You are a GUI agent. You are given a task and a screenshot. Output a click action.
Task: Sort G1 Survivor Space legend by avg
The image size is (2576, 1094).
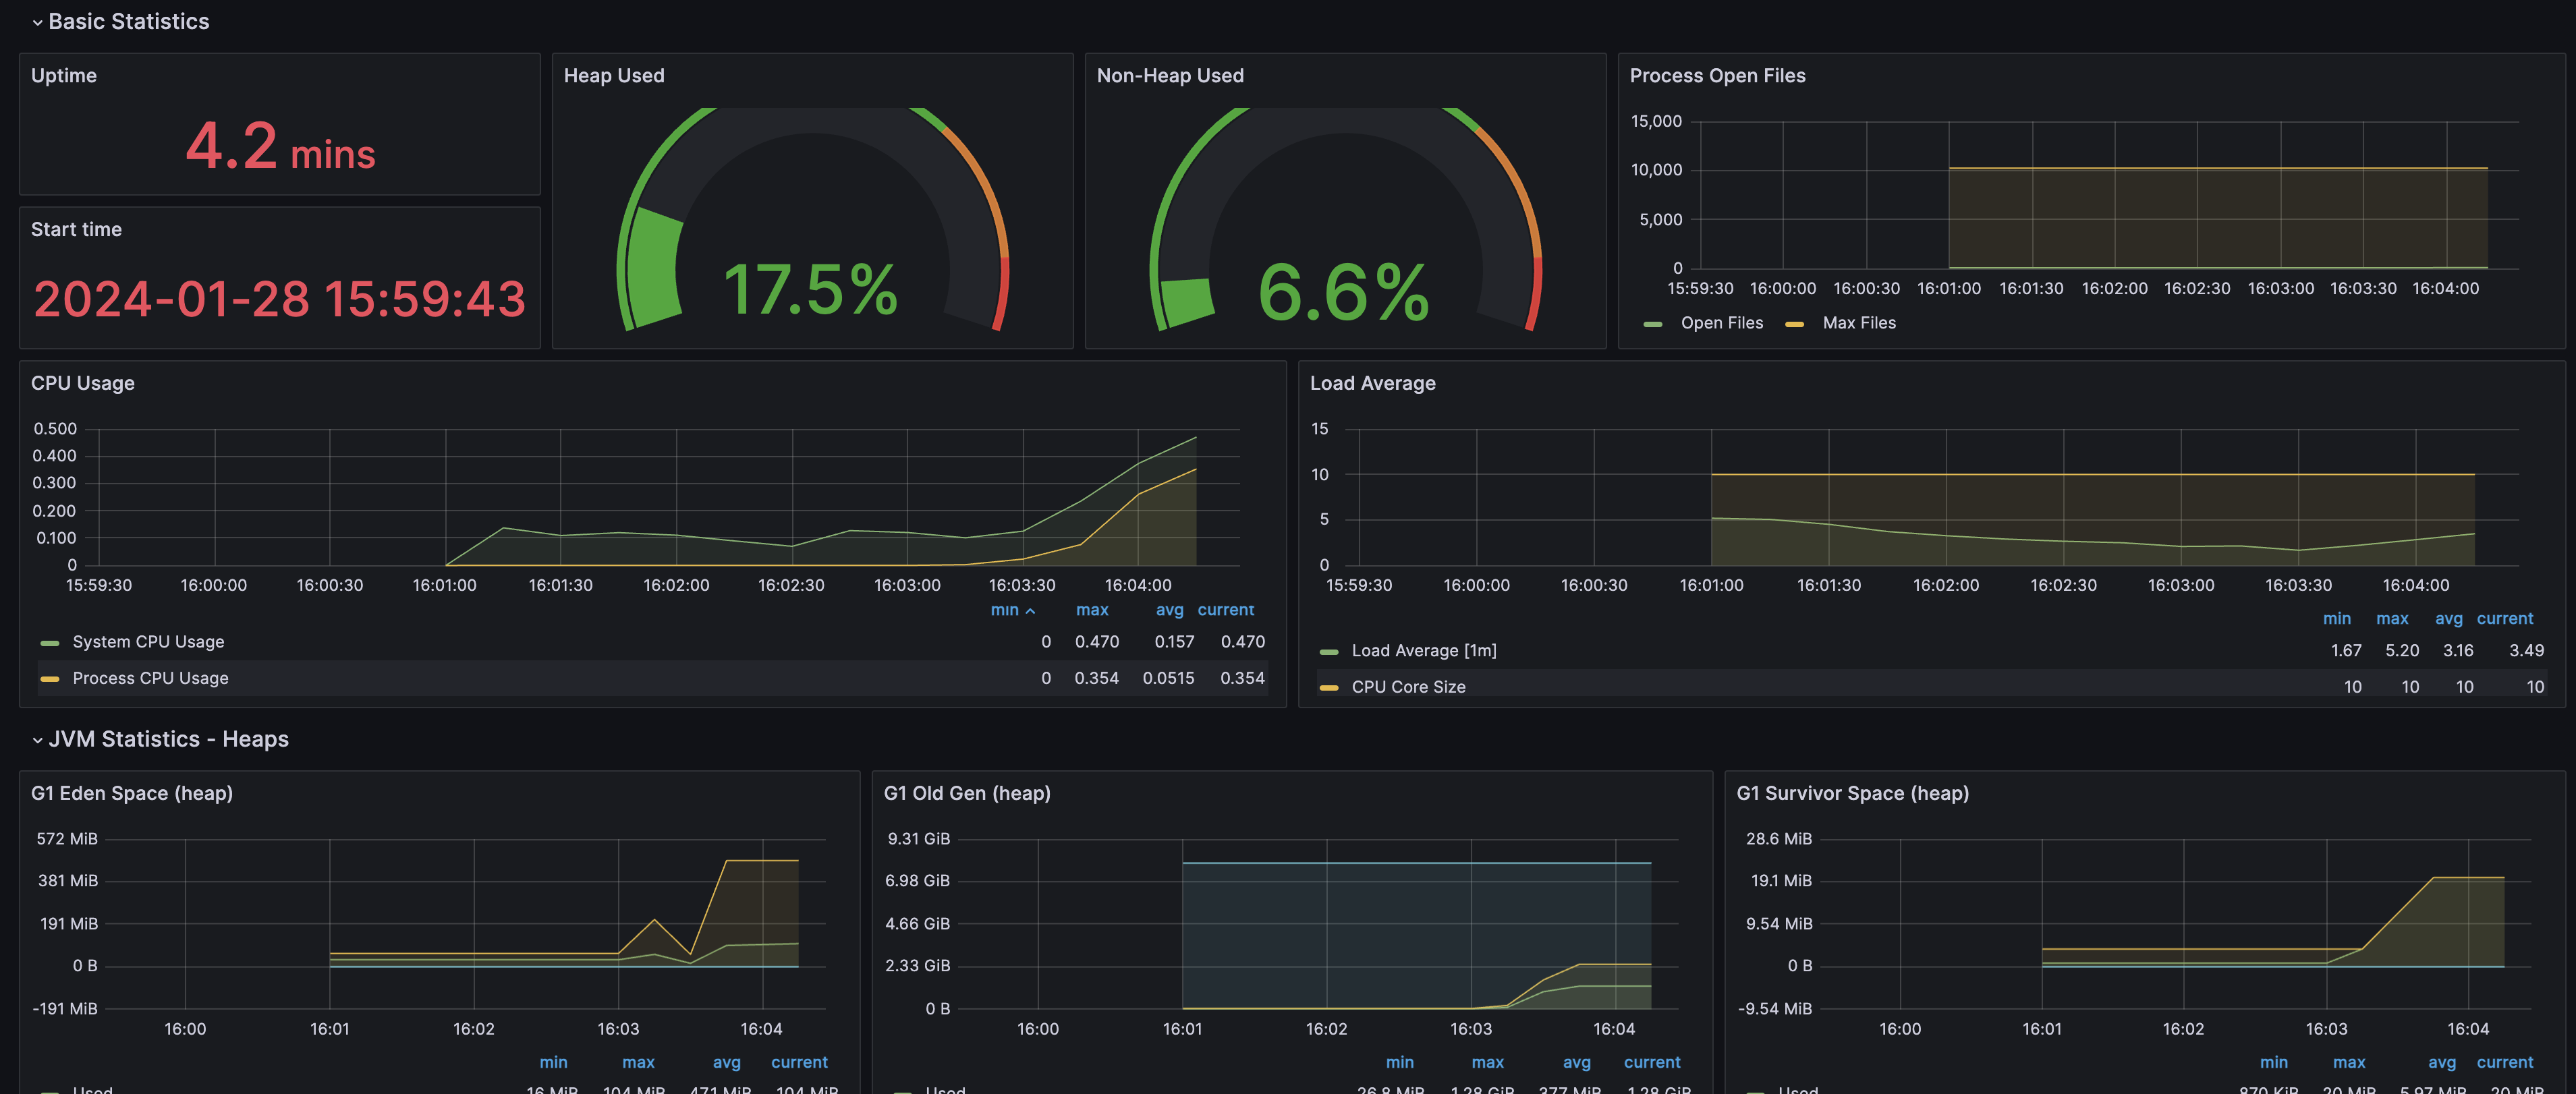click(x=2441, y=1063)
